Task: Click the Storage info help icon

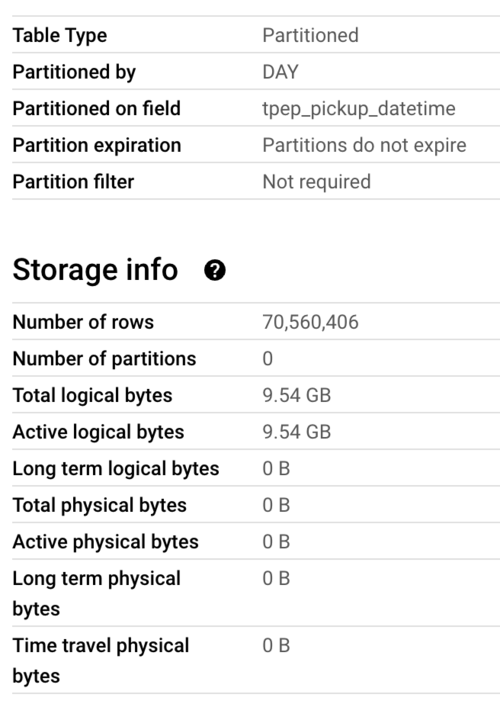Action: pos(214,270)
